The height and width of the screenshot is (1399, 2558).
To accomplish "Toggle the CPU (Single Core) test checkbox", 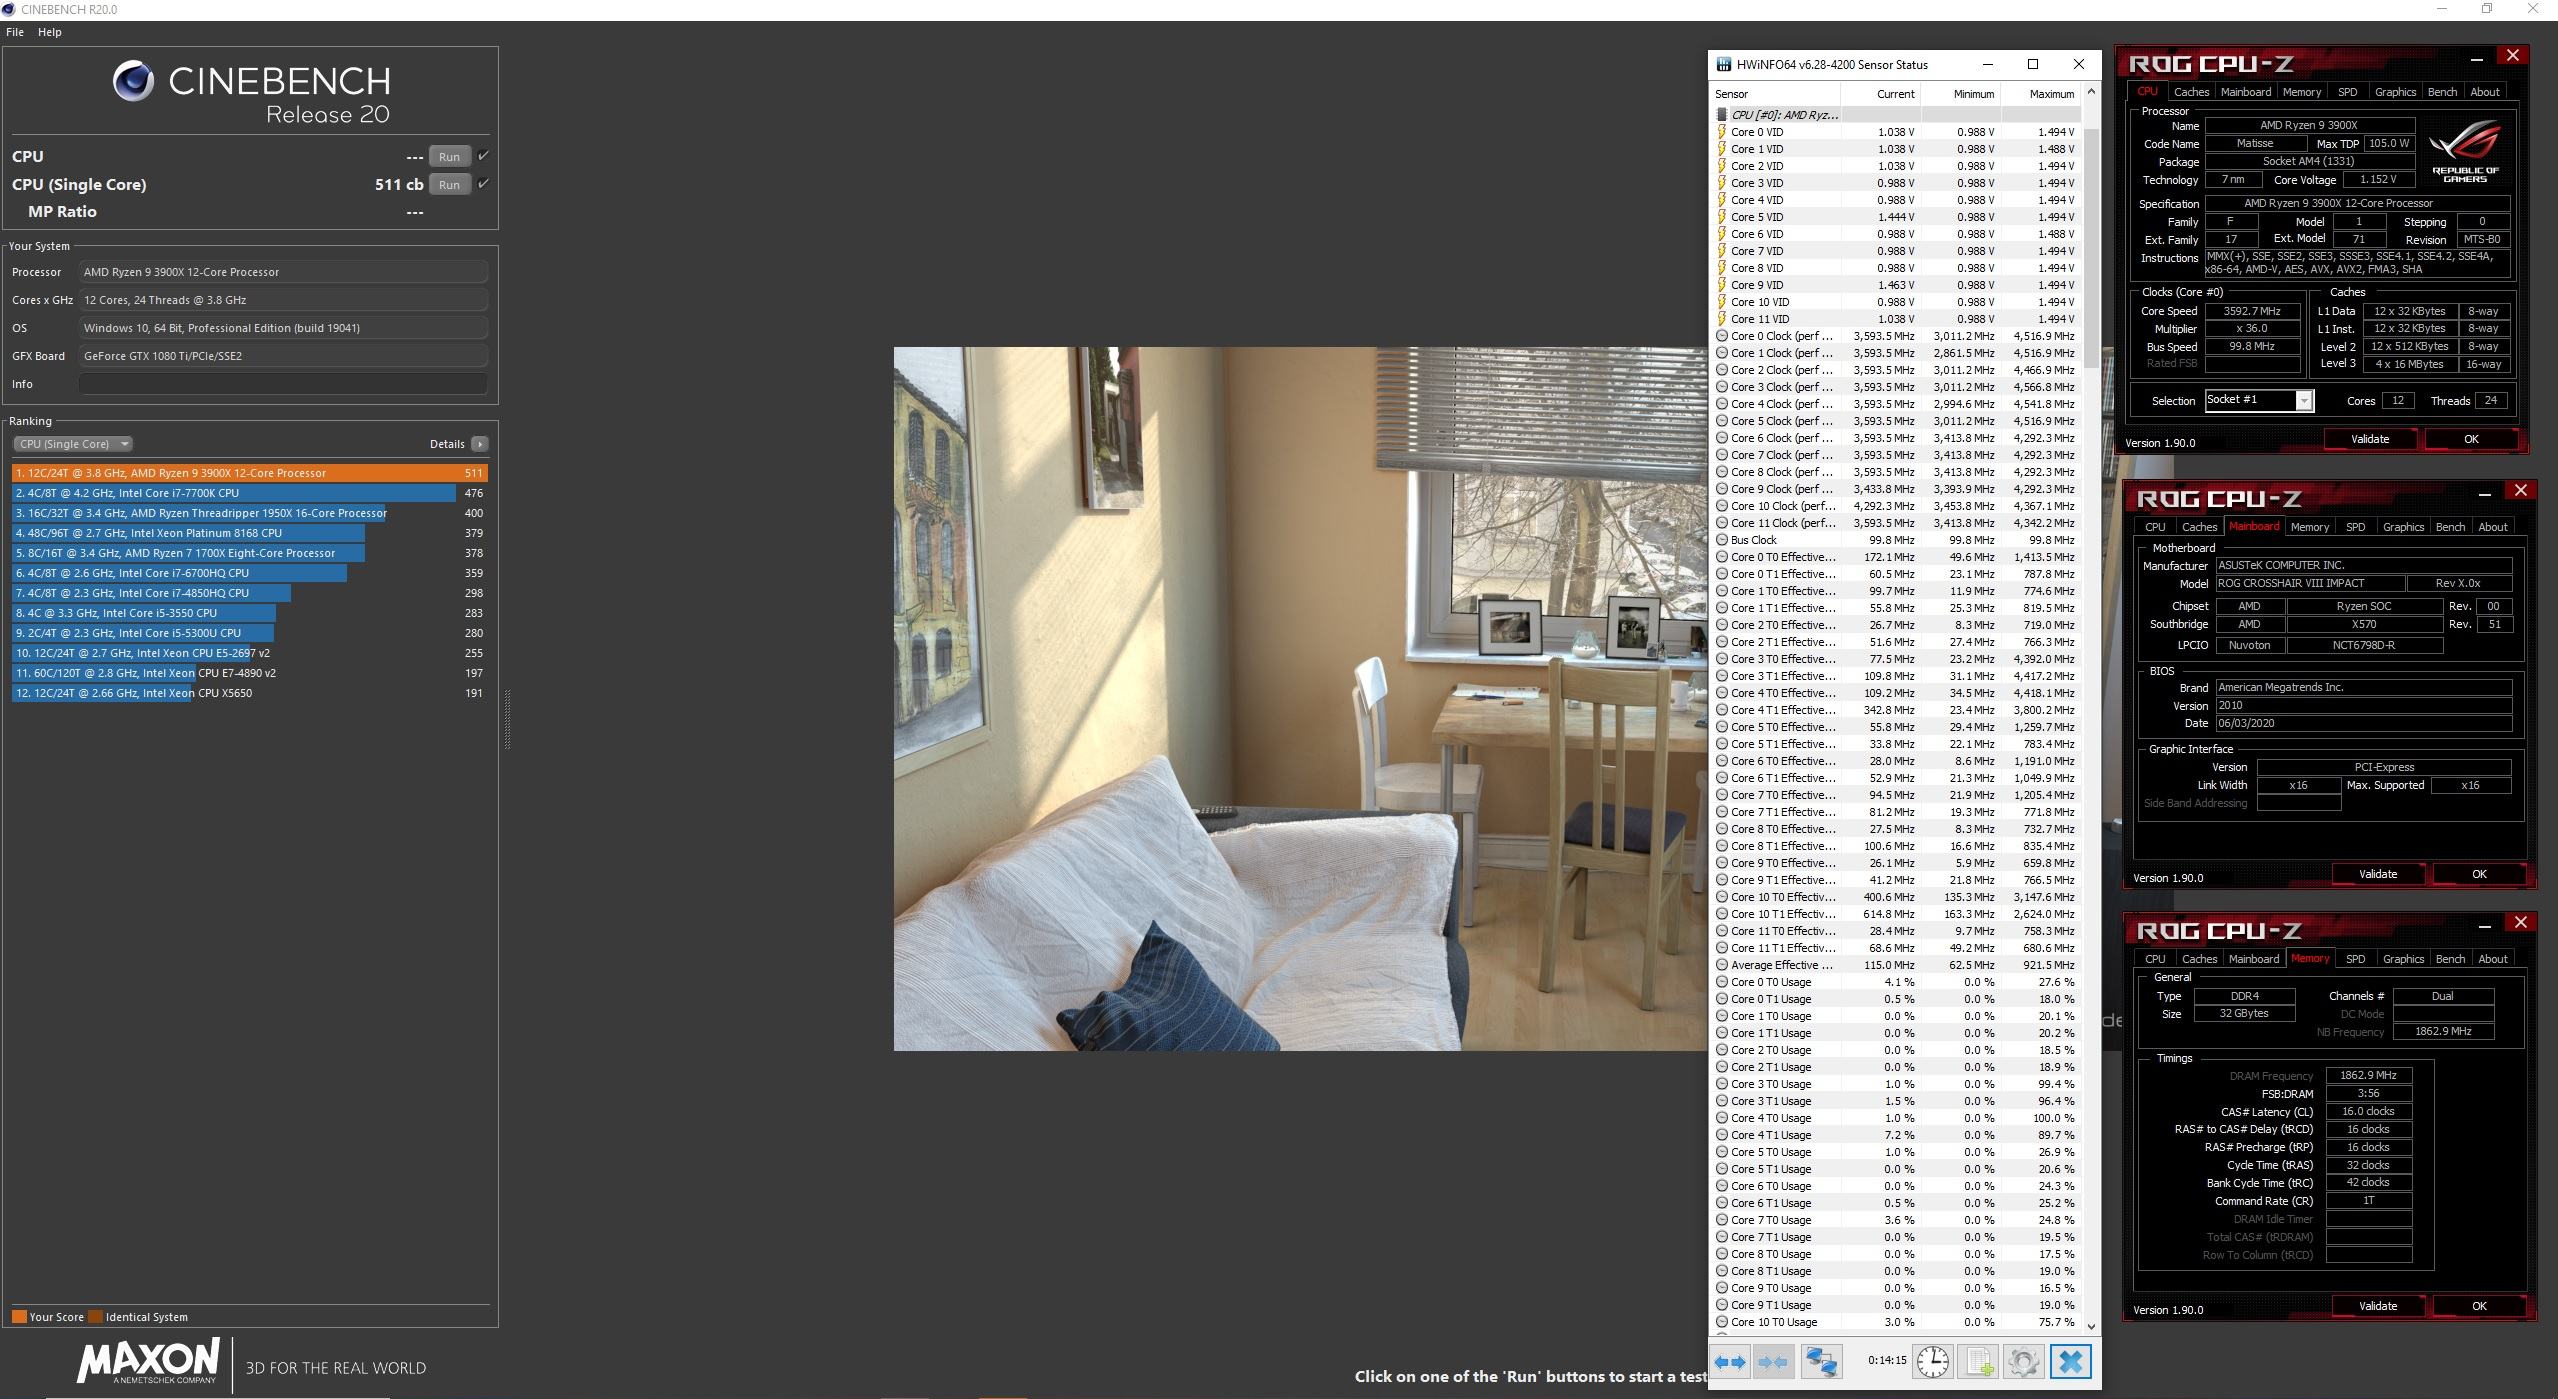I will (x=483, y=184).
